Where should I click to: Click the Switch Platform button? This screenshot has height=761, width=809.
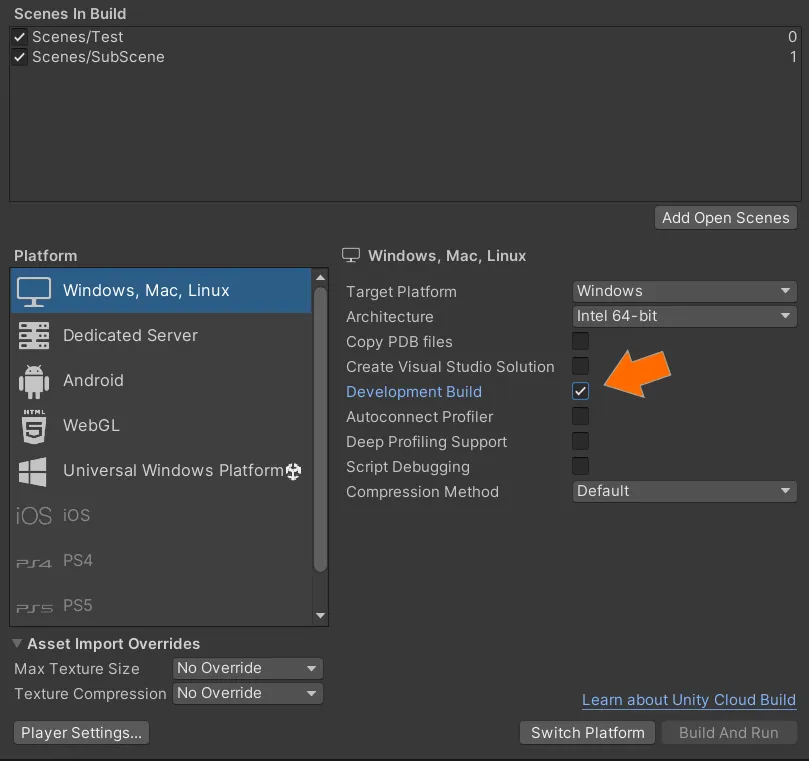click(587, 733)
